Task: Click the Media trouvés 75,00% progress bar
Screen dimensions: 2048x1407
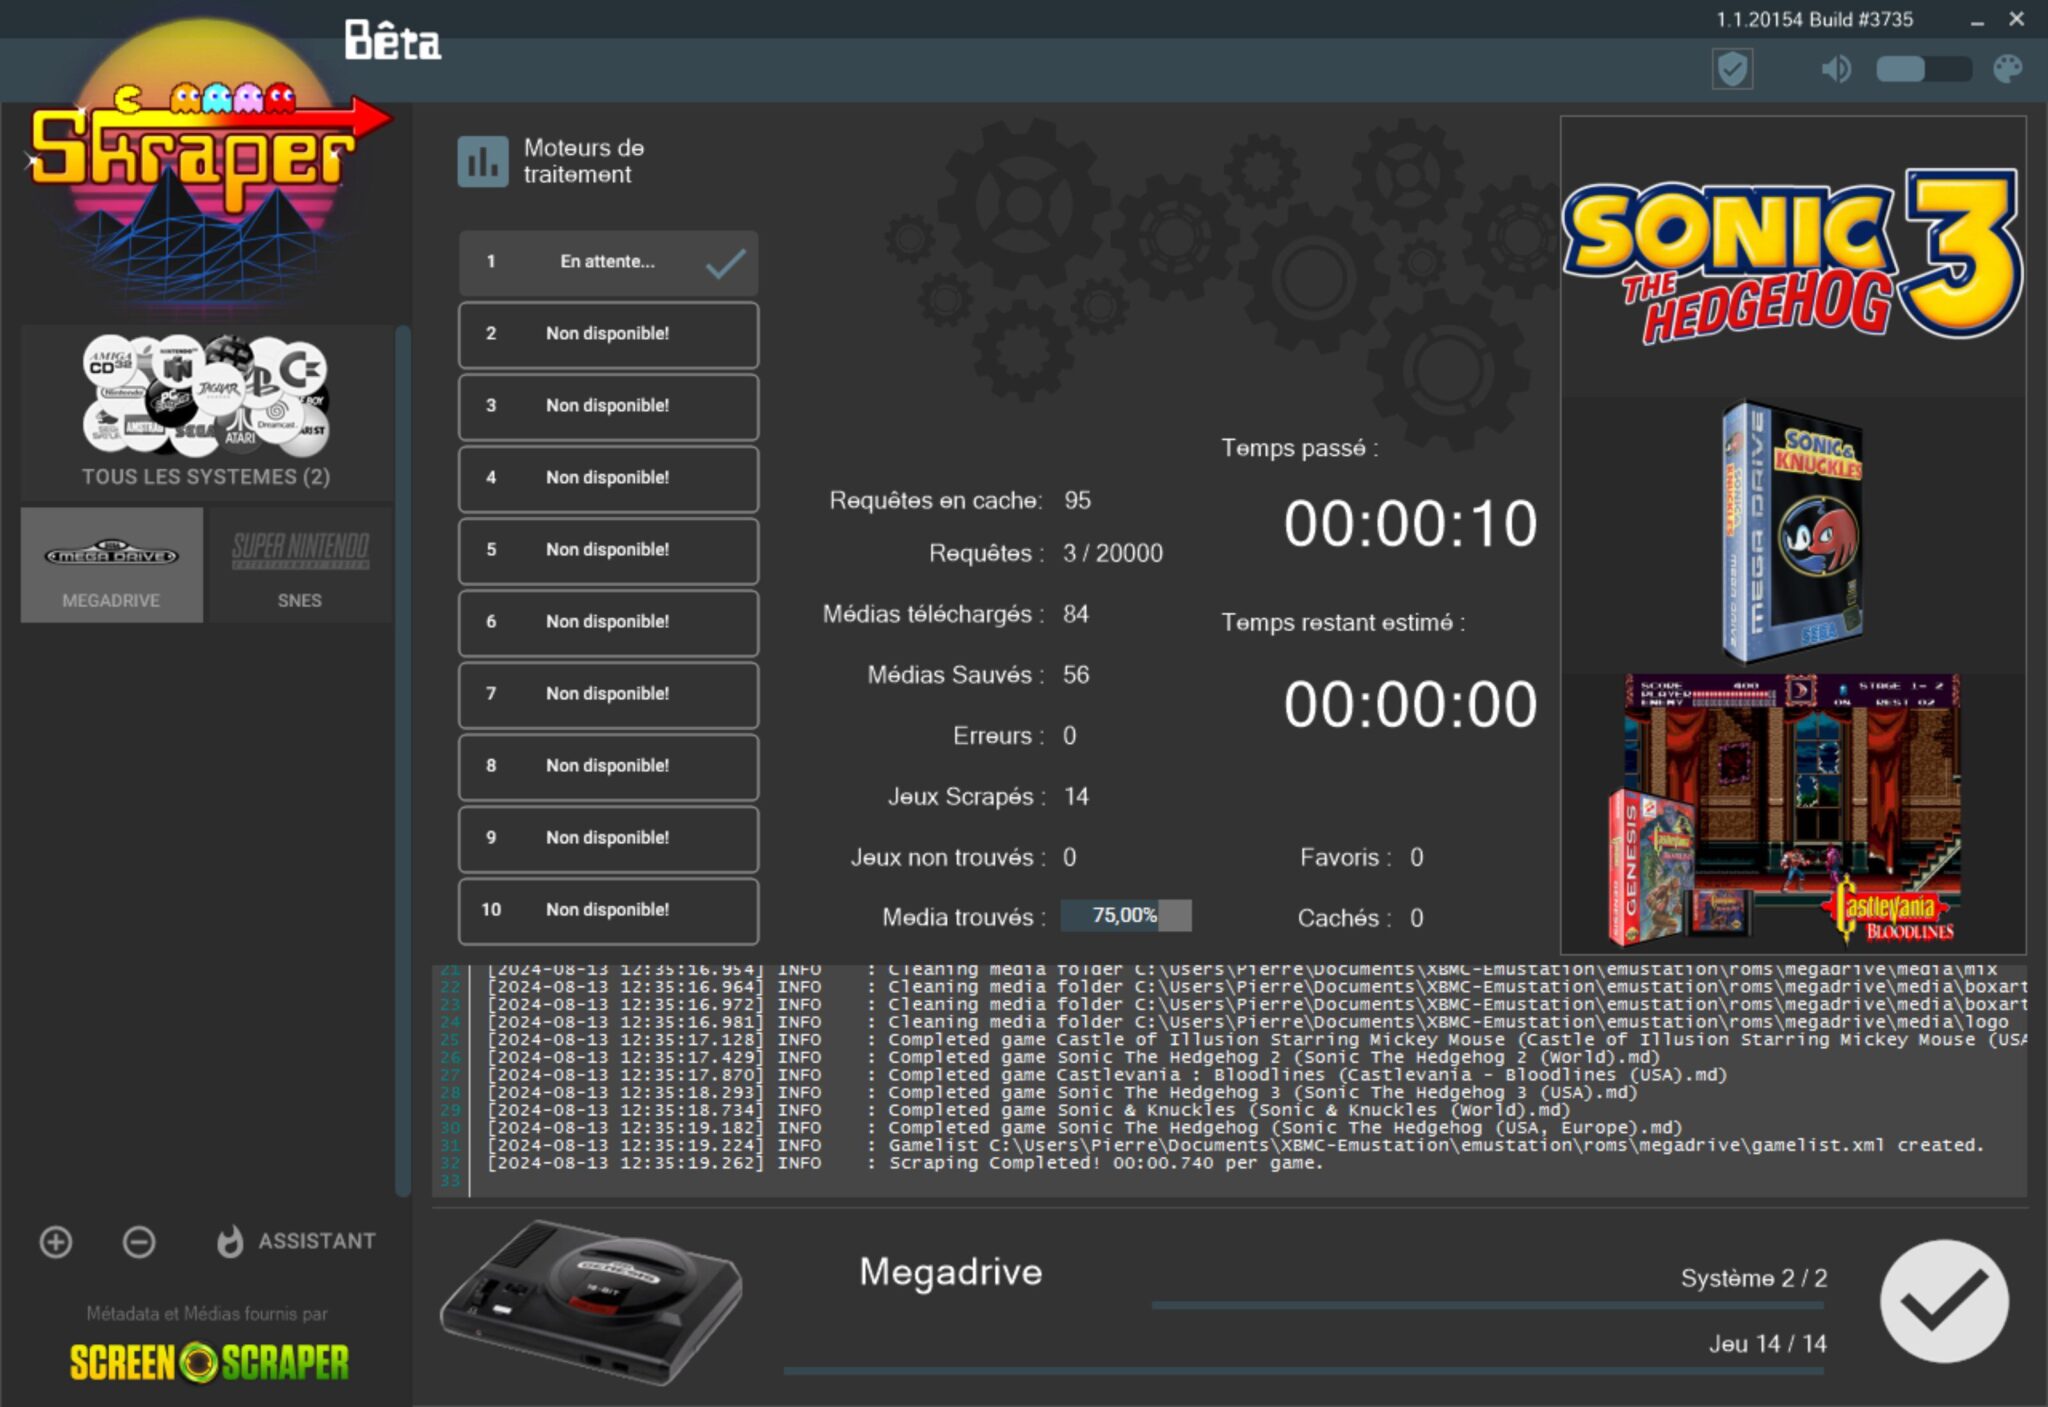Action: 1125,915
